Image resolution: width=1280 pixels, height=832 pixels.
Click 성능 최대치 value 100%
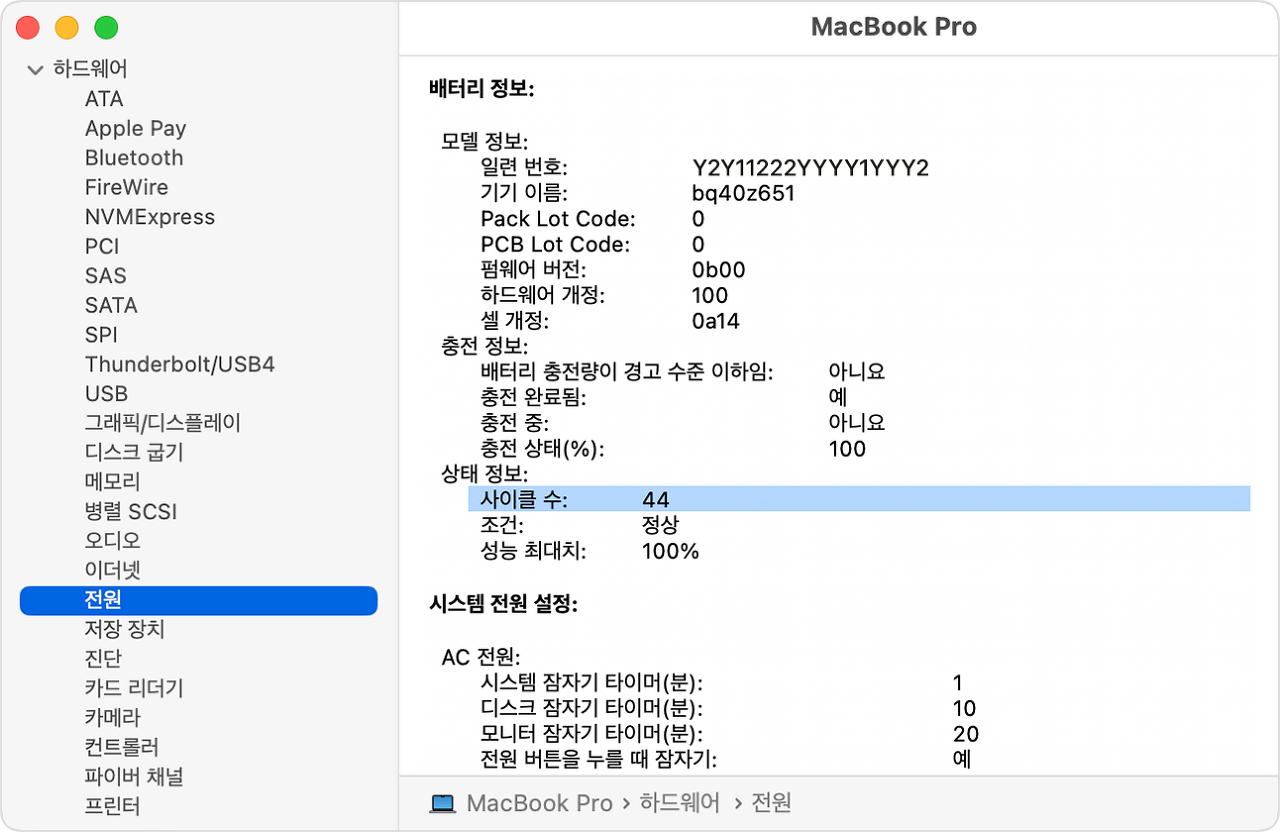(x=671, y=551)
